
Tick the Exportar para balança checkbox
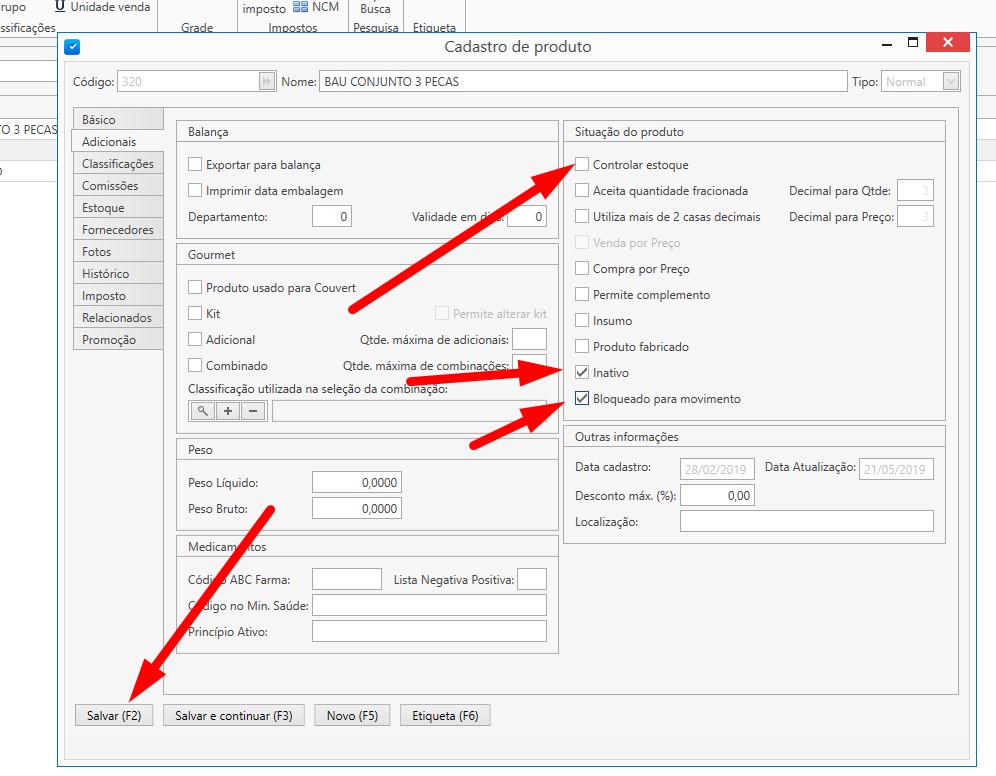[195, 165]
